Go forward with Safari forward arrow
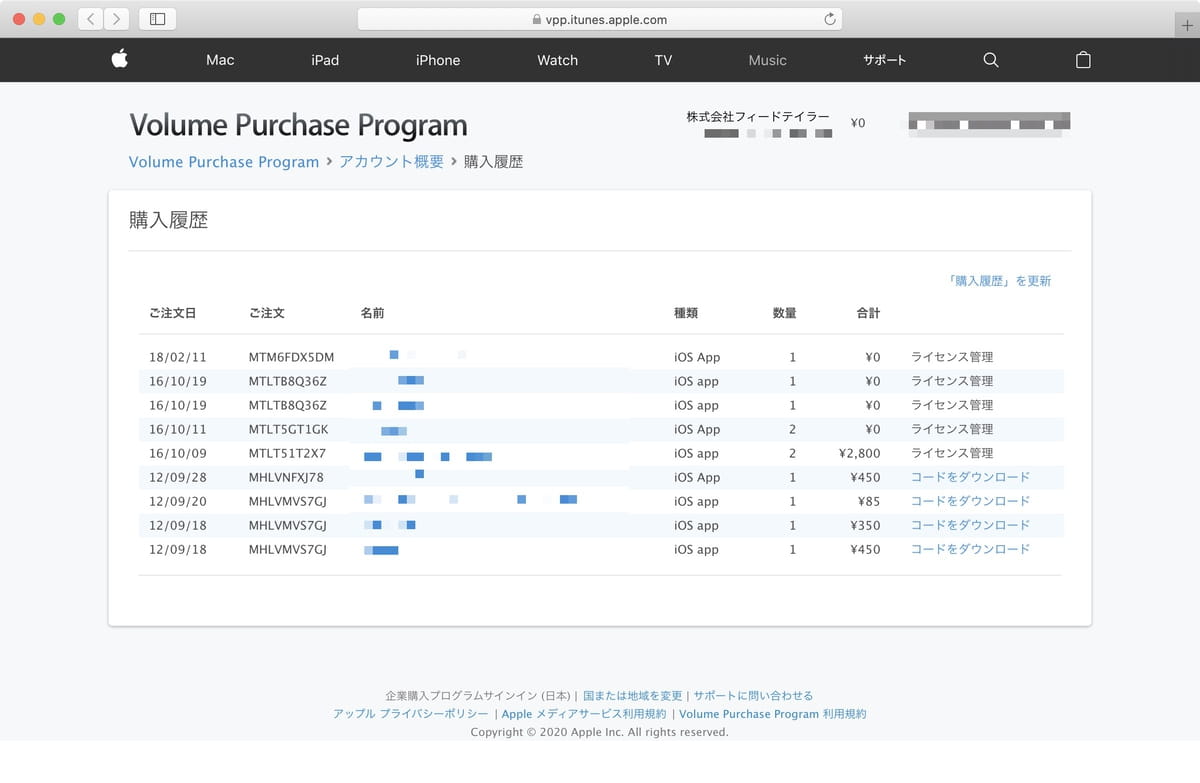The height and width of the screenshot is (783, 1200). (x=117, y=19)
